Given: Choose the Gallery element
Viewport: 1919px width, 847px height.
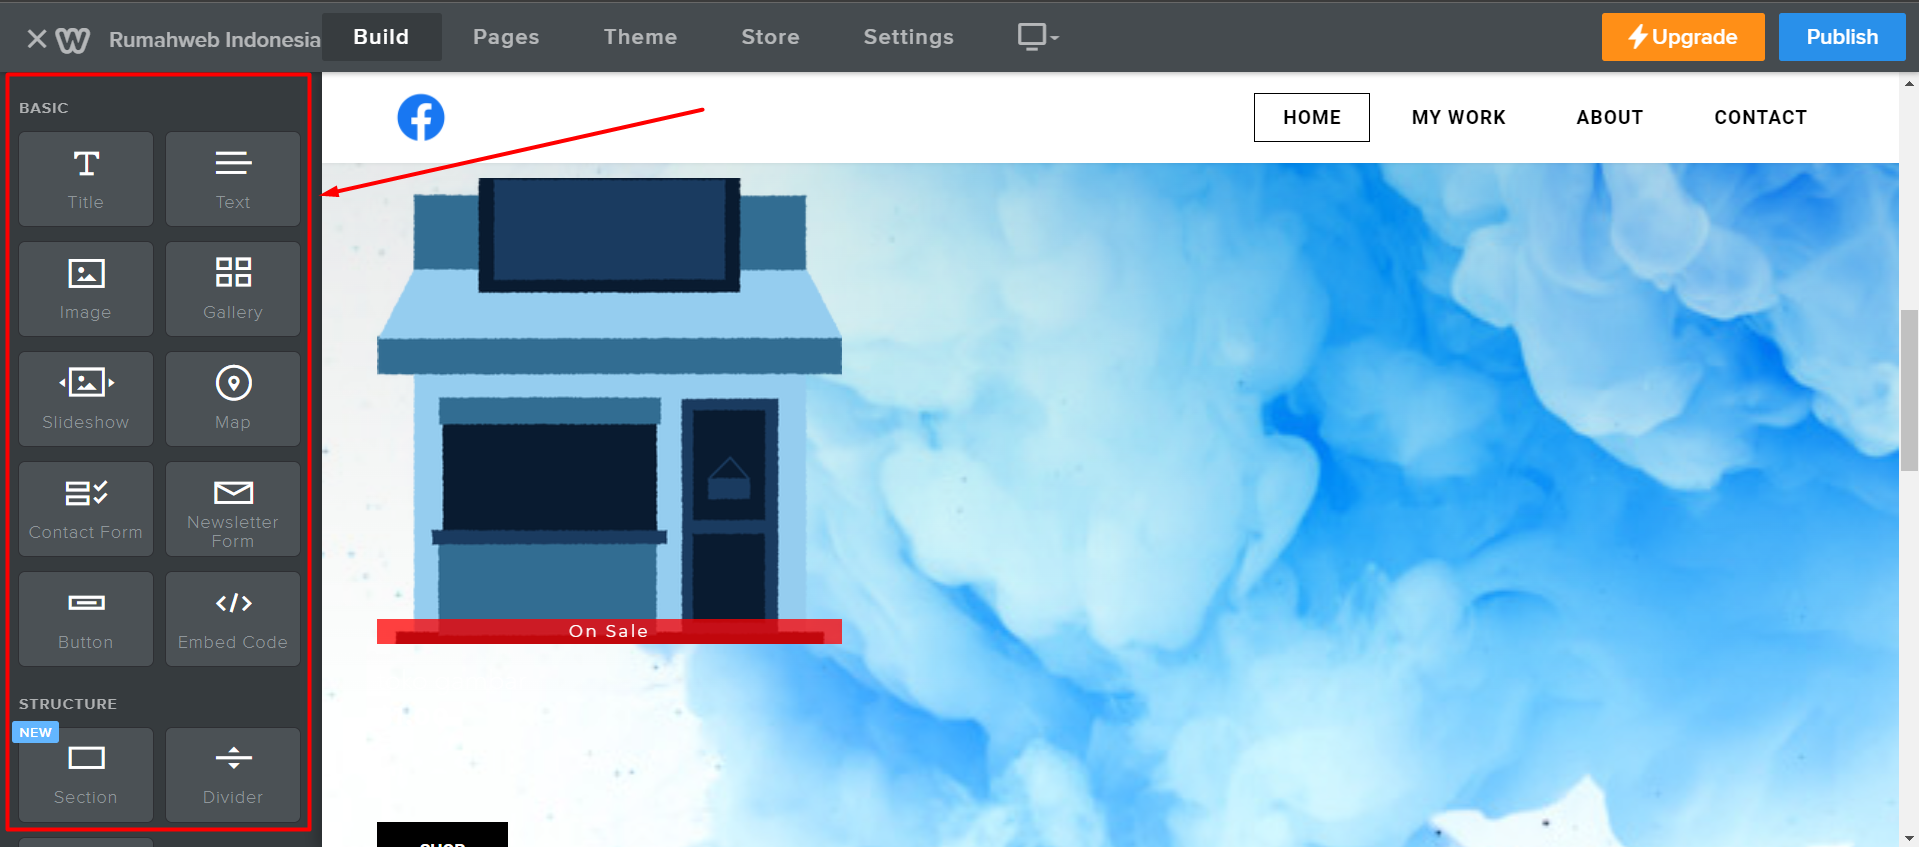Looking at the screenshot, I should (x=233, y=289).
